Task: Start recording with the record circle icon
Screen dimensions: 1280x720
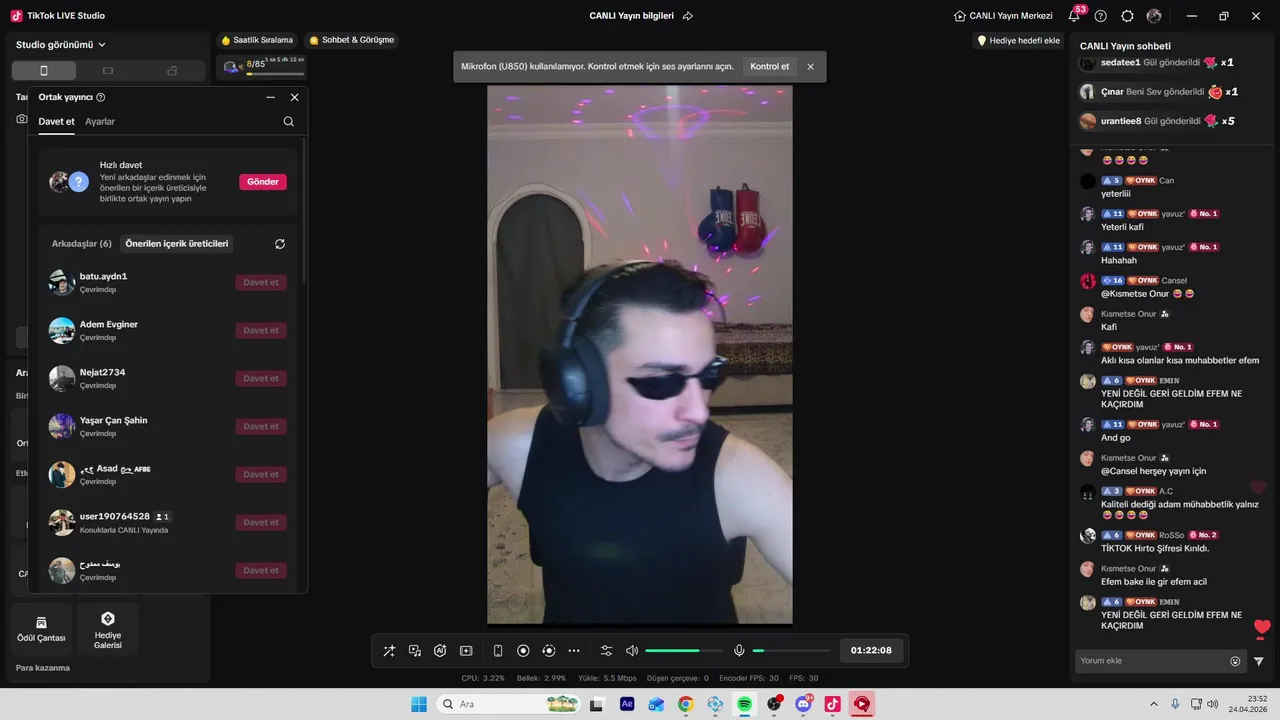Action: tap(523, 651)
